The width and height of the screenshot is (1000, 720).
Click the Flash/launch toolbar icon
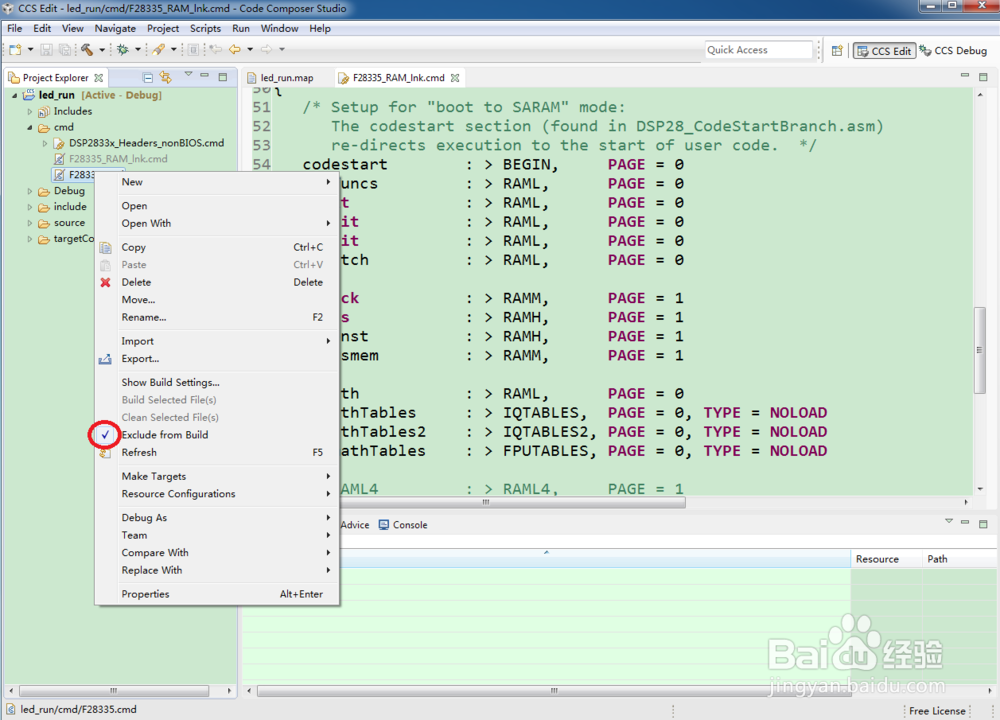tap(158, 50)
